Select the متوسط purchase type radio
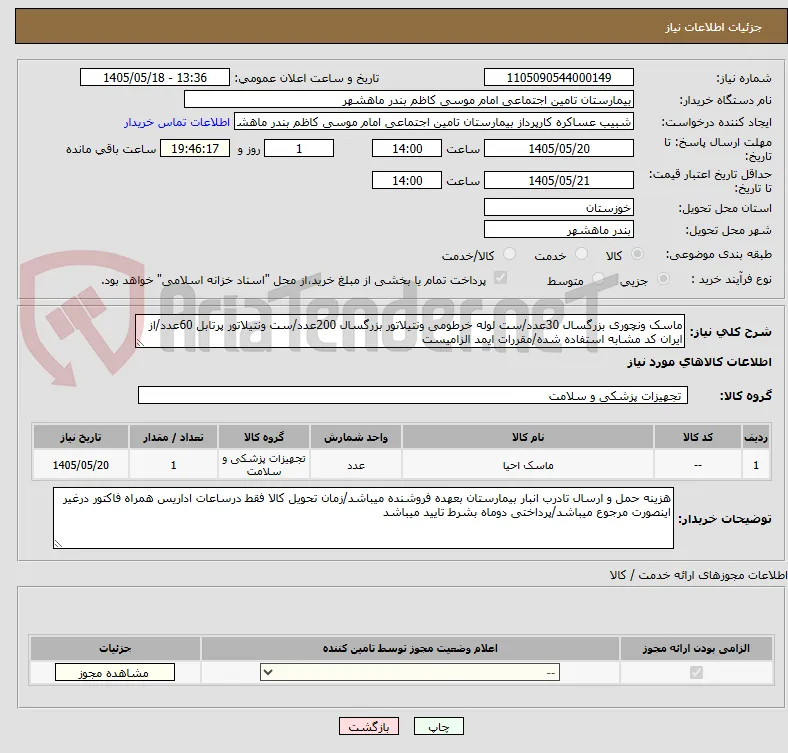The image size is (788, 753). [598, 279]
